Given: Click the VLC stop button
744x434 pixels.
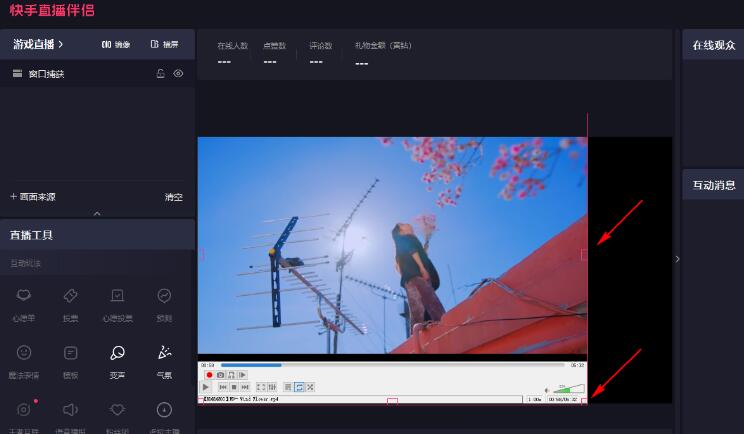Looking at the screenshot, I should 233,388.
